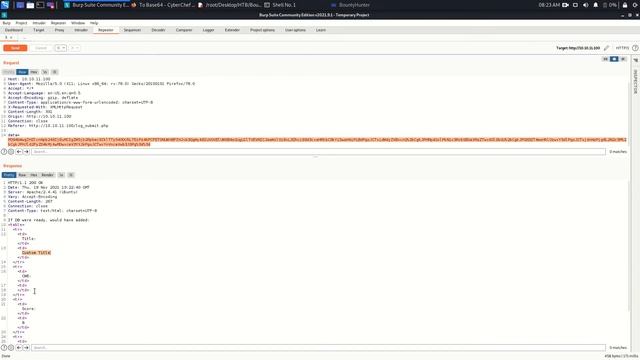Select Raw view in Request panel
The width and height of the screenshot is (640, 360).
[x=22, y=72]
